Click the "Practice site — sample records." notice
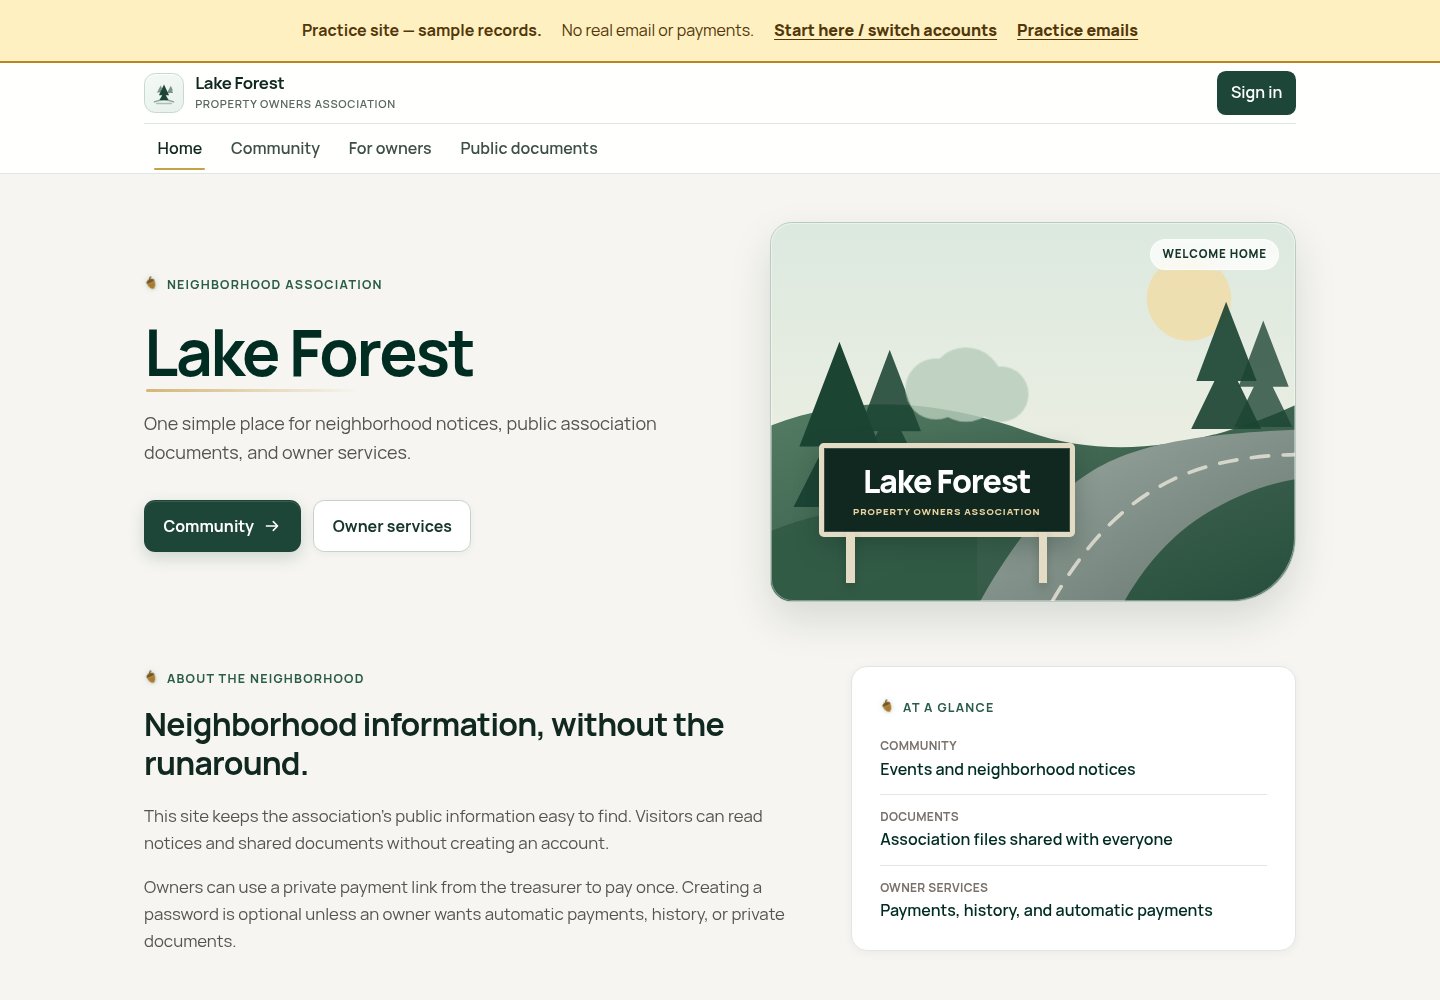This screenshot has height=1000, width=1440. click(421, 30)
